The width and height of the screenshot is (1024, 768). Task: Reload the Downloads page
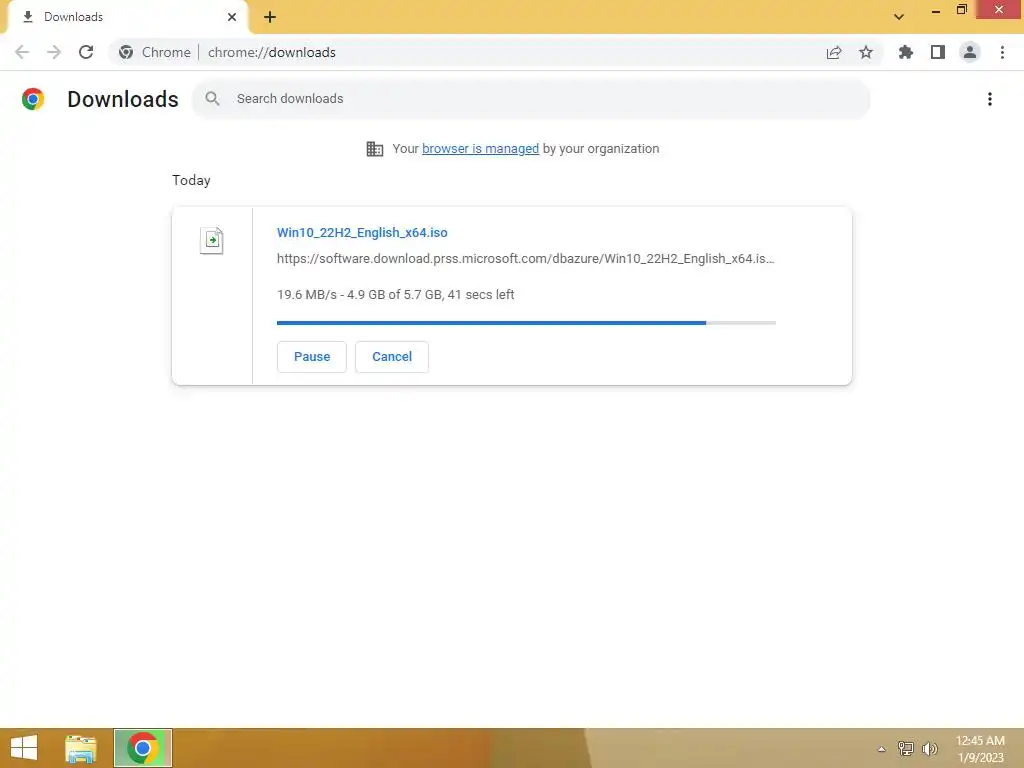pyautogui.click(x=86, y=52)
